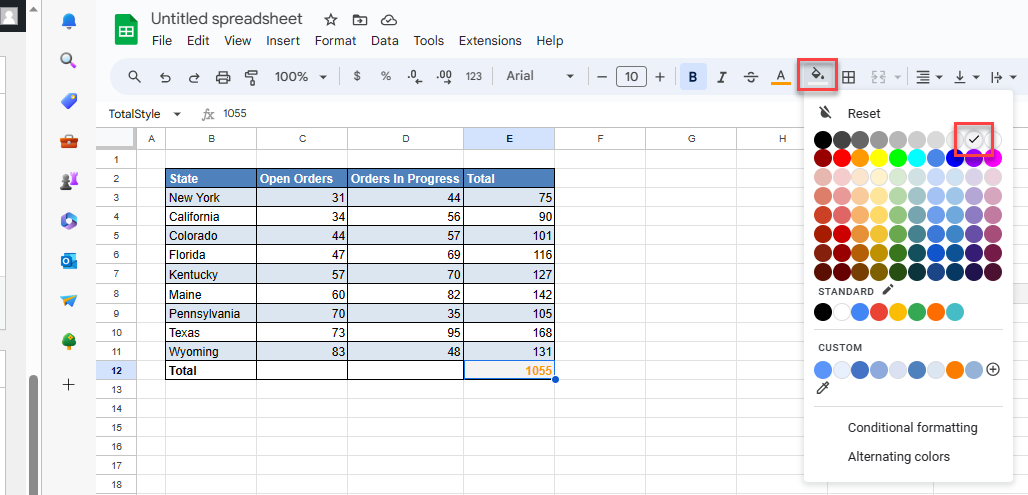This screenshot has width=1028, height=495.
Task: Click Conditional formatting option
Action: click(x=912, y=427)
